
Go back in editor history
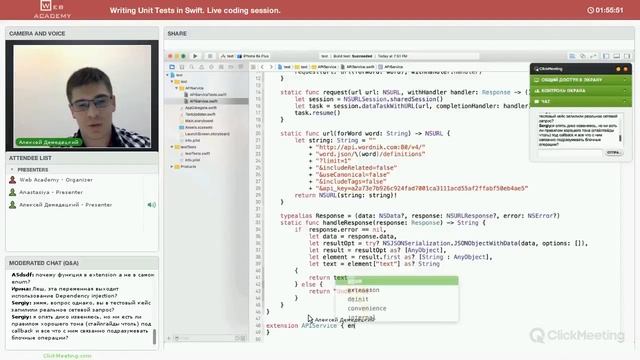pyautogui.click(x=262, y=67)
